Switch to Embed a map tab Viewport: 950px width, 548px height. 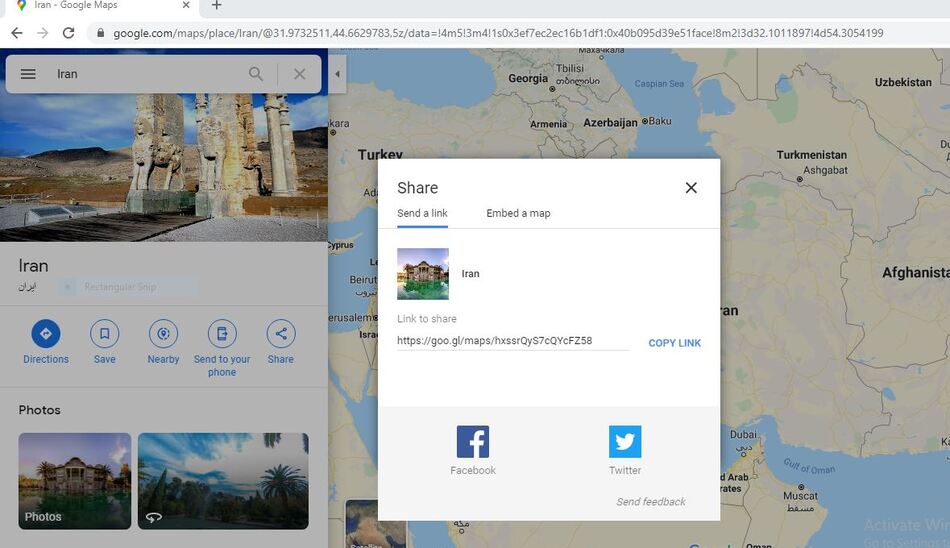pyautogui.click(x=518, y=213)
